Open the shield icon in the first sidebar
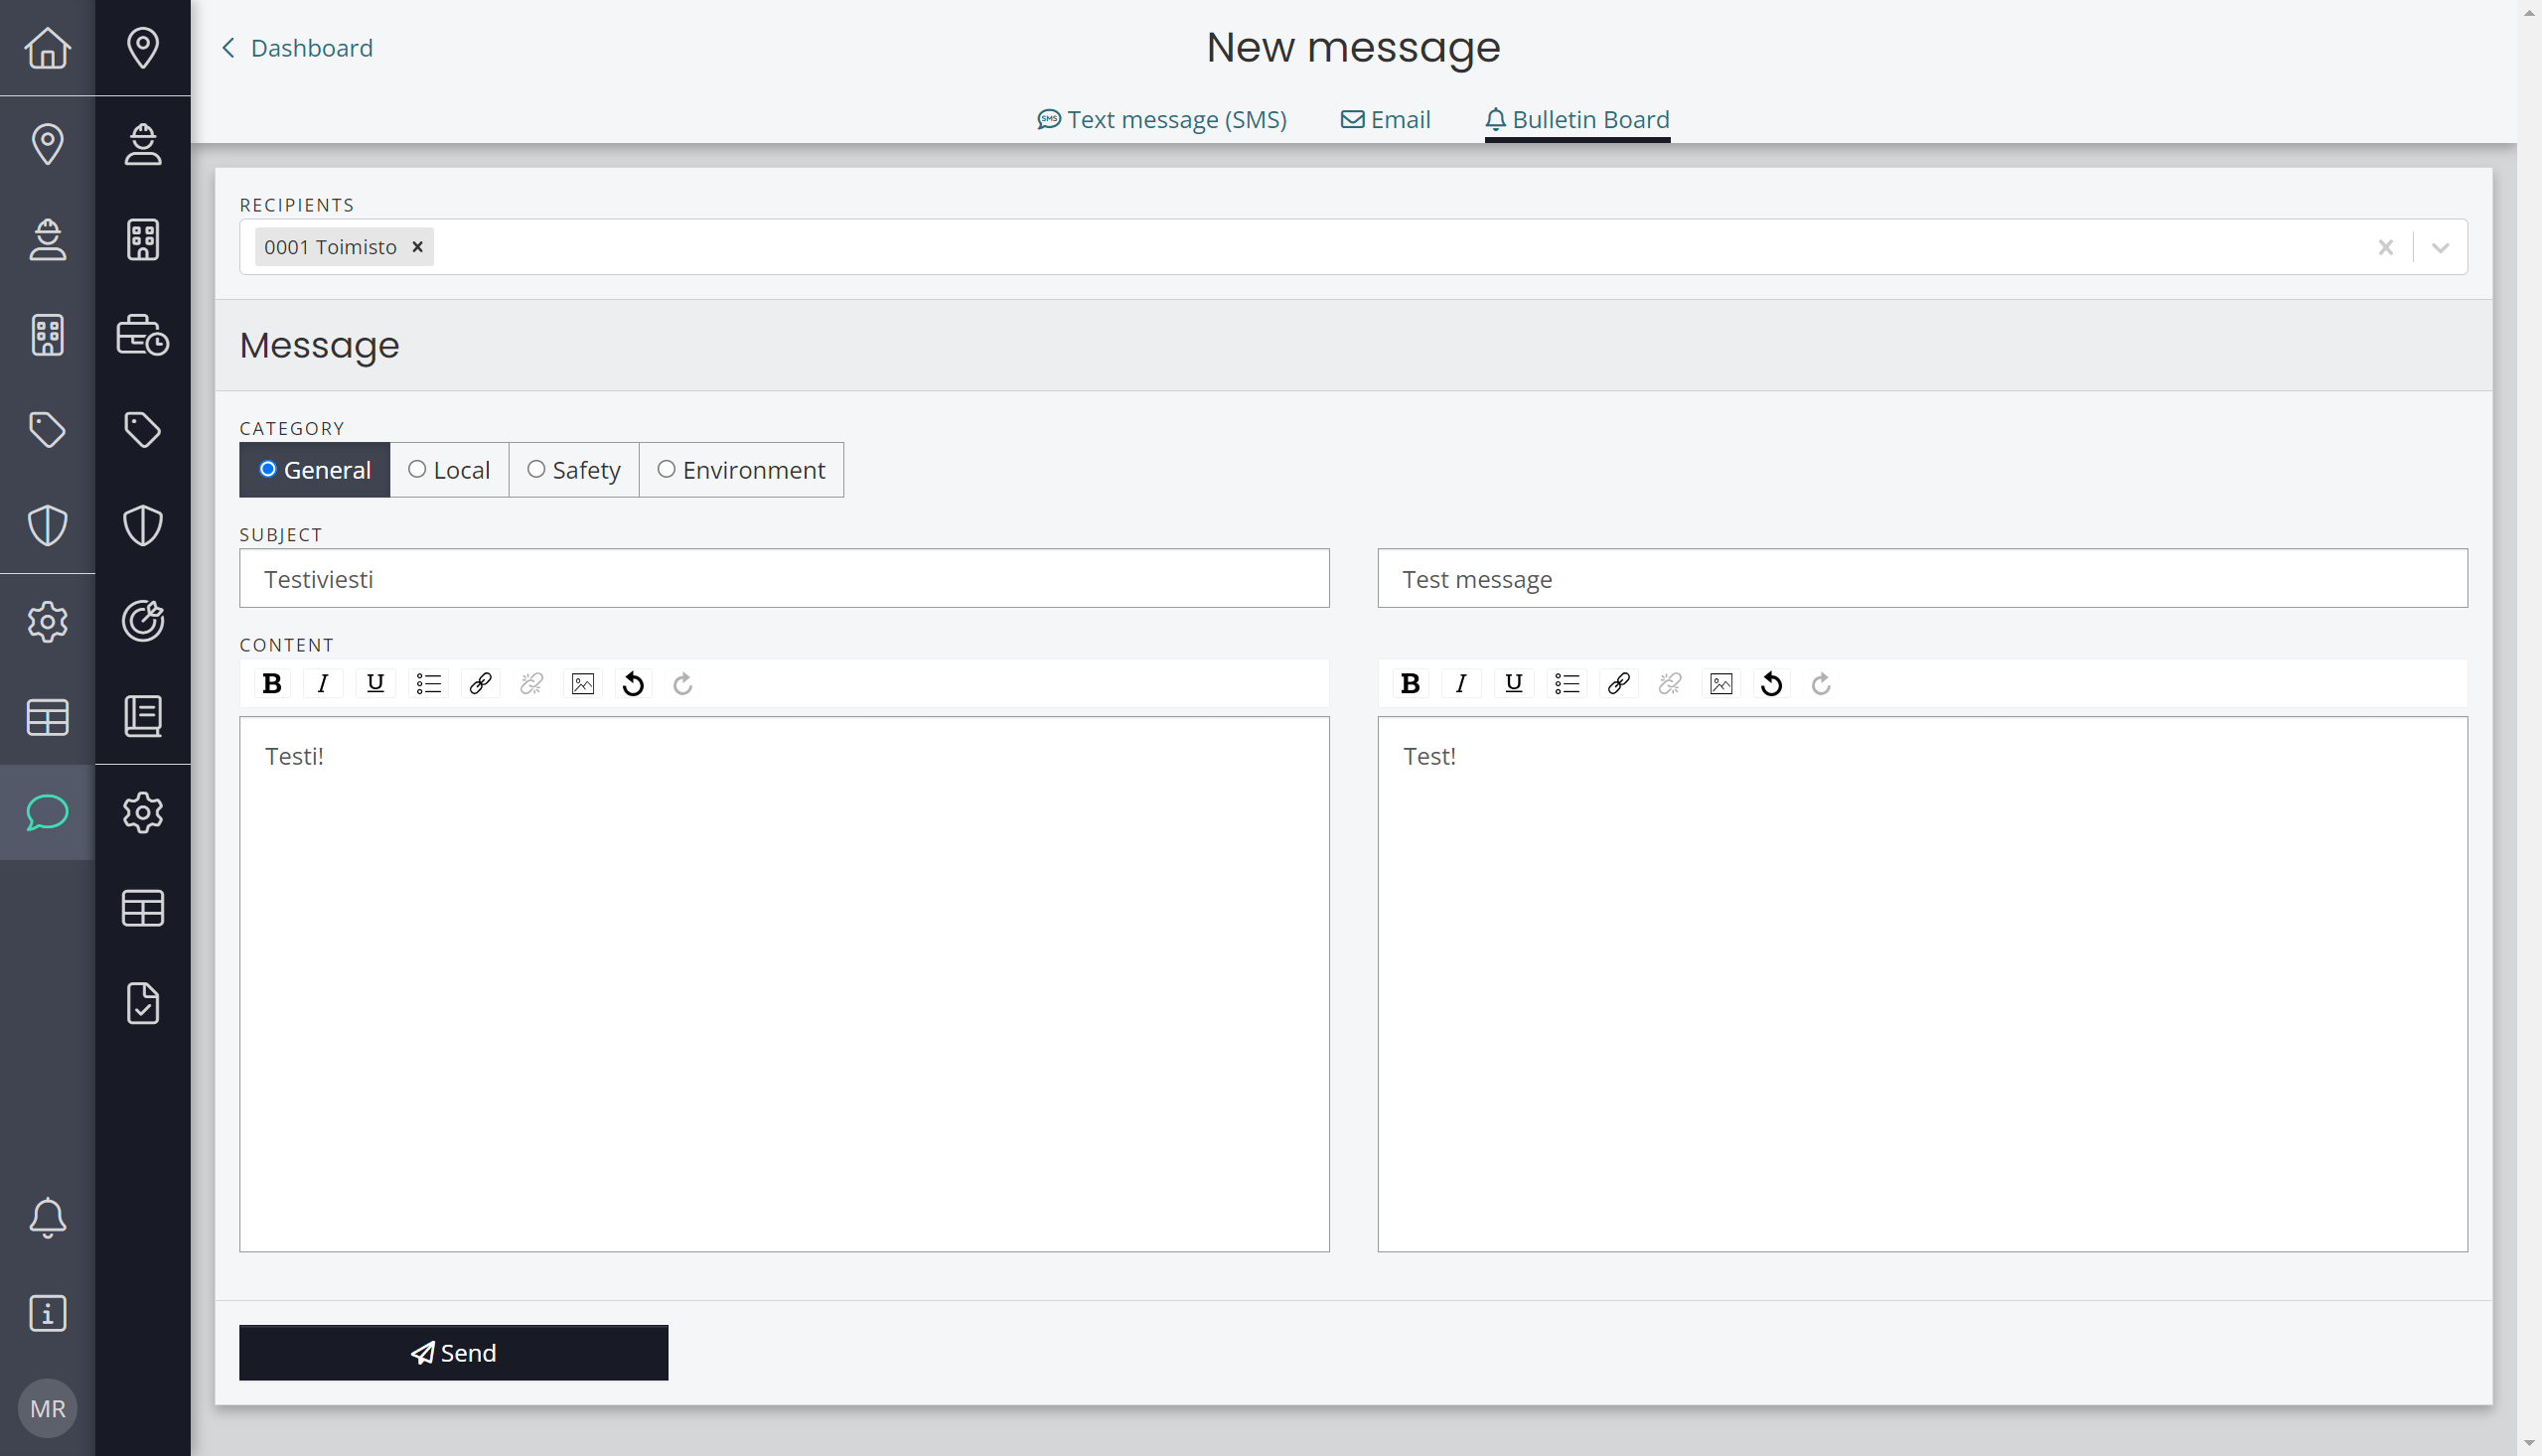The width and height of the screenshot is (2542, 1456). (47, 525)
